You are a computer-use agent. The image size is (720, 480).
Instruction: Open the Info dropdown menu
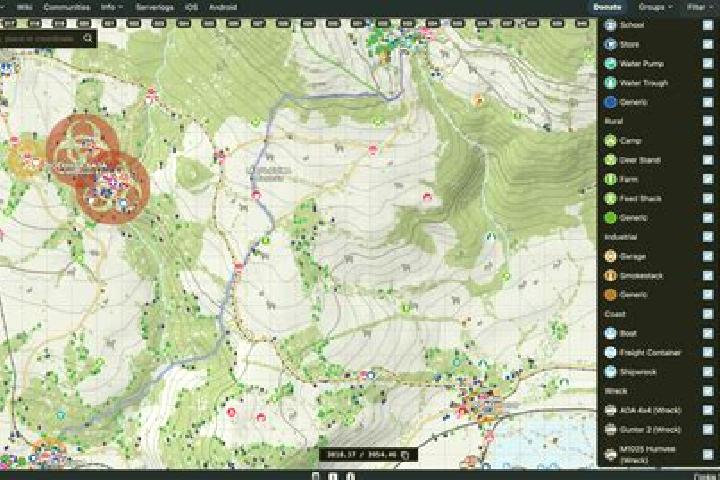pyautogui.click(x=112, y=7)
